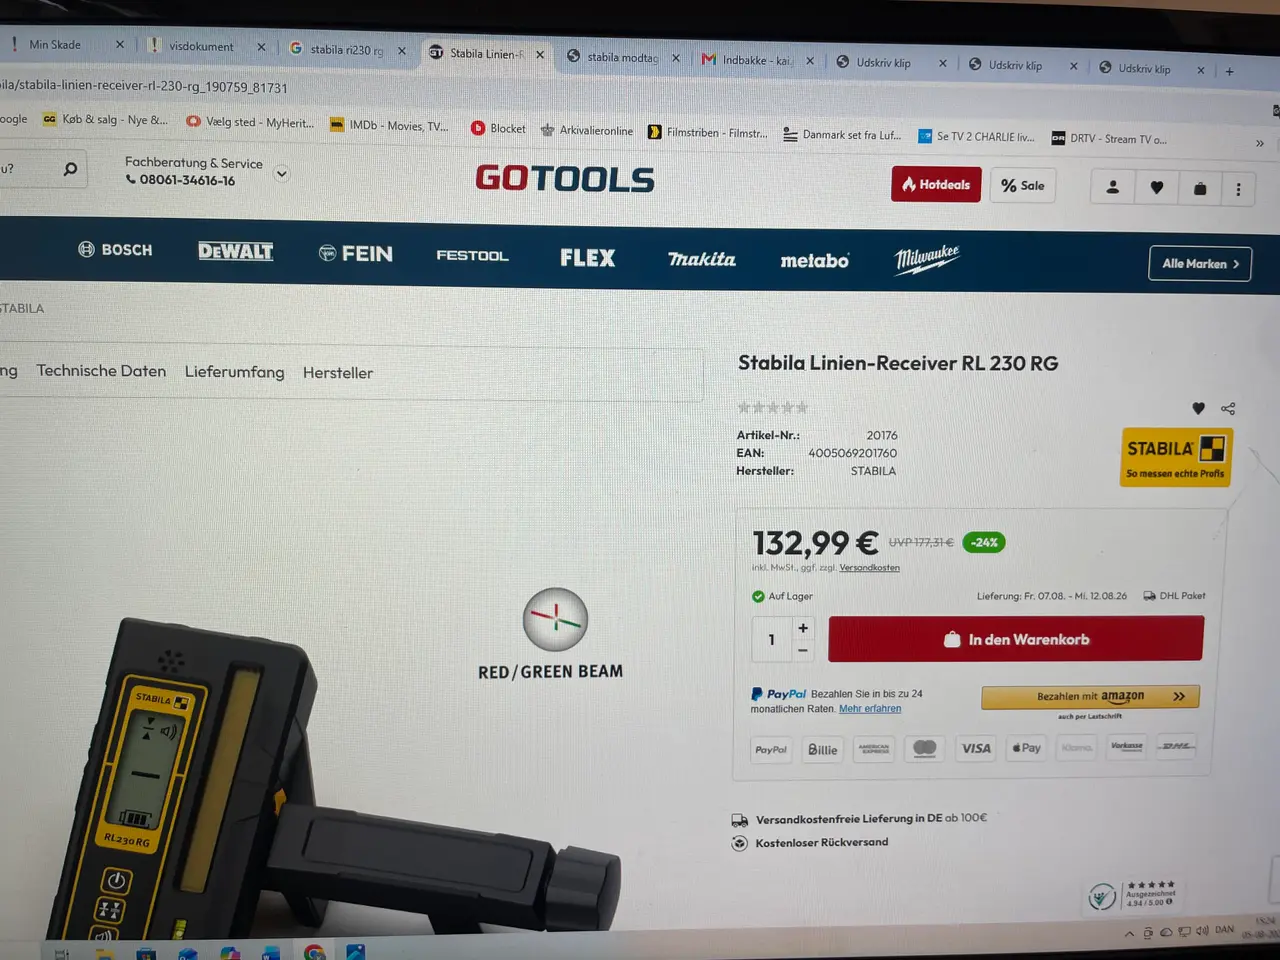Open the three-dot more menu in header

1238,189
